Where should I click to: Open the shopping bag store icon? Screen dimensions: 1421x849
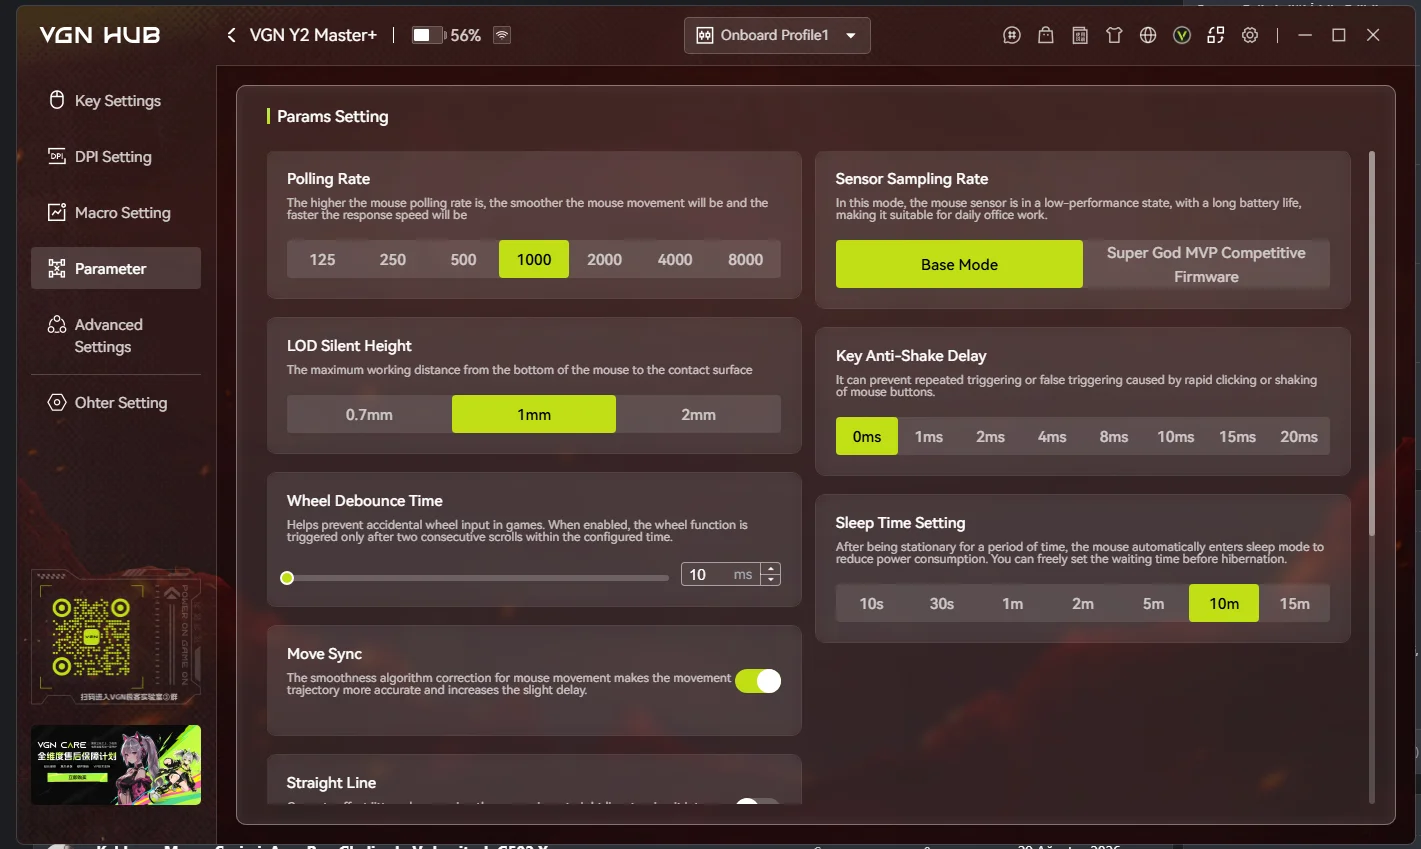(x=1046, y=35)
